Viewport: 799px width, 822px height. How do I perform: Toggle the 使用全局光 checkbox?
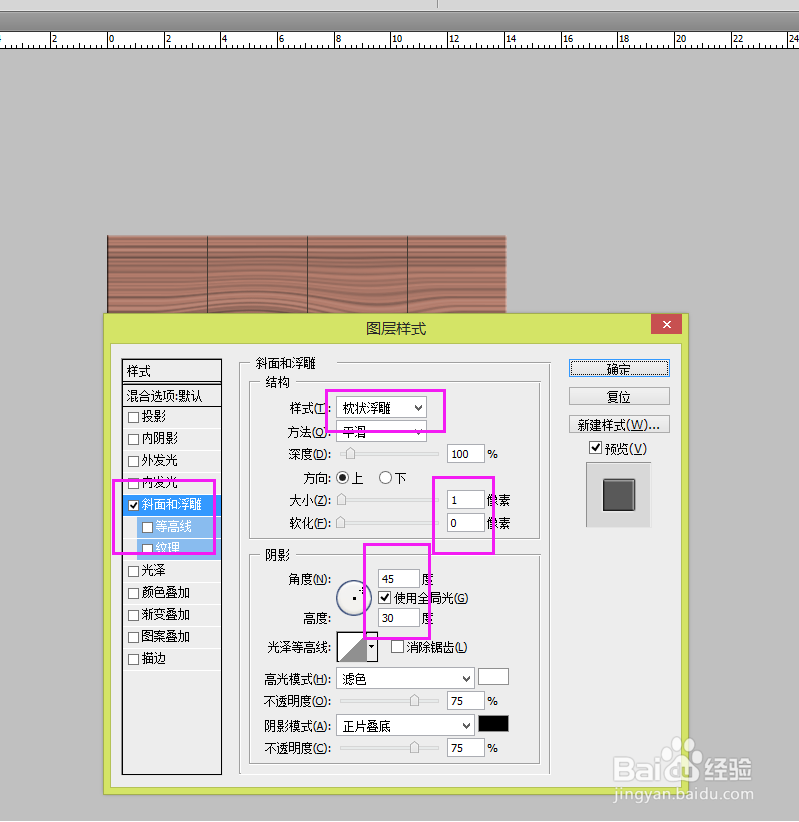(385, 598)
